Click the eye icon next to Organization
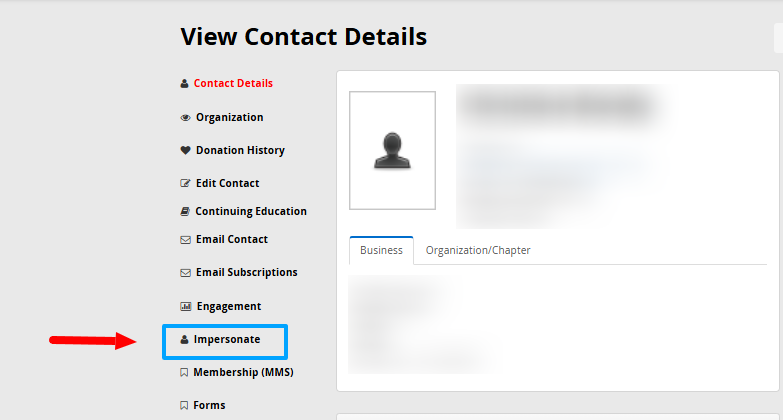The height and width of the screenshot is (420, 783). [185, 118]
